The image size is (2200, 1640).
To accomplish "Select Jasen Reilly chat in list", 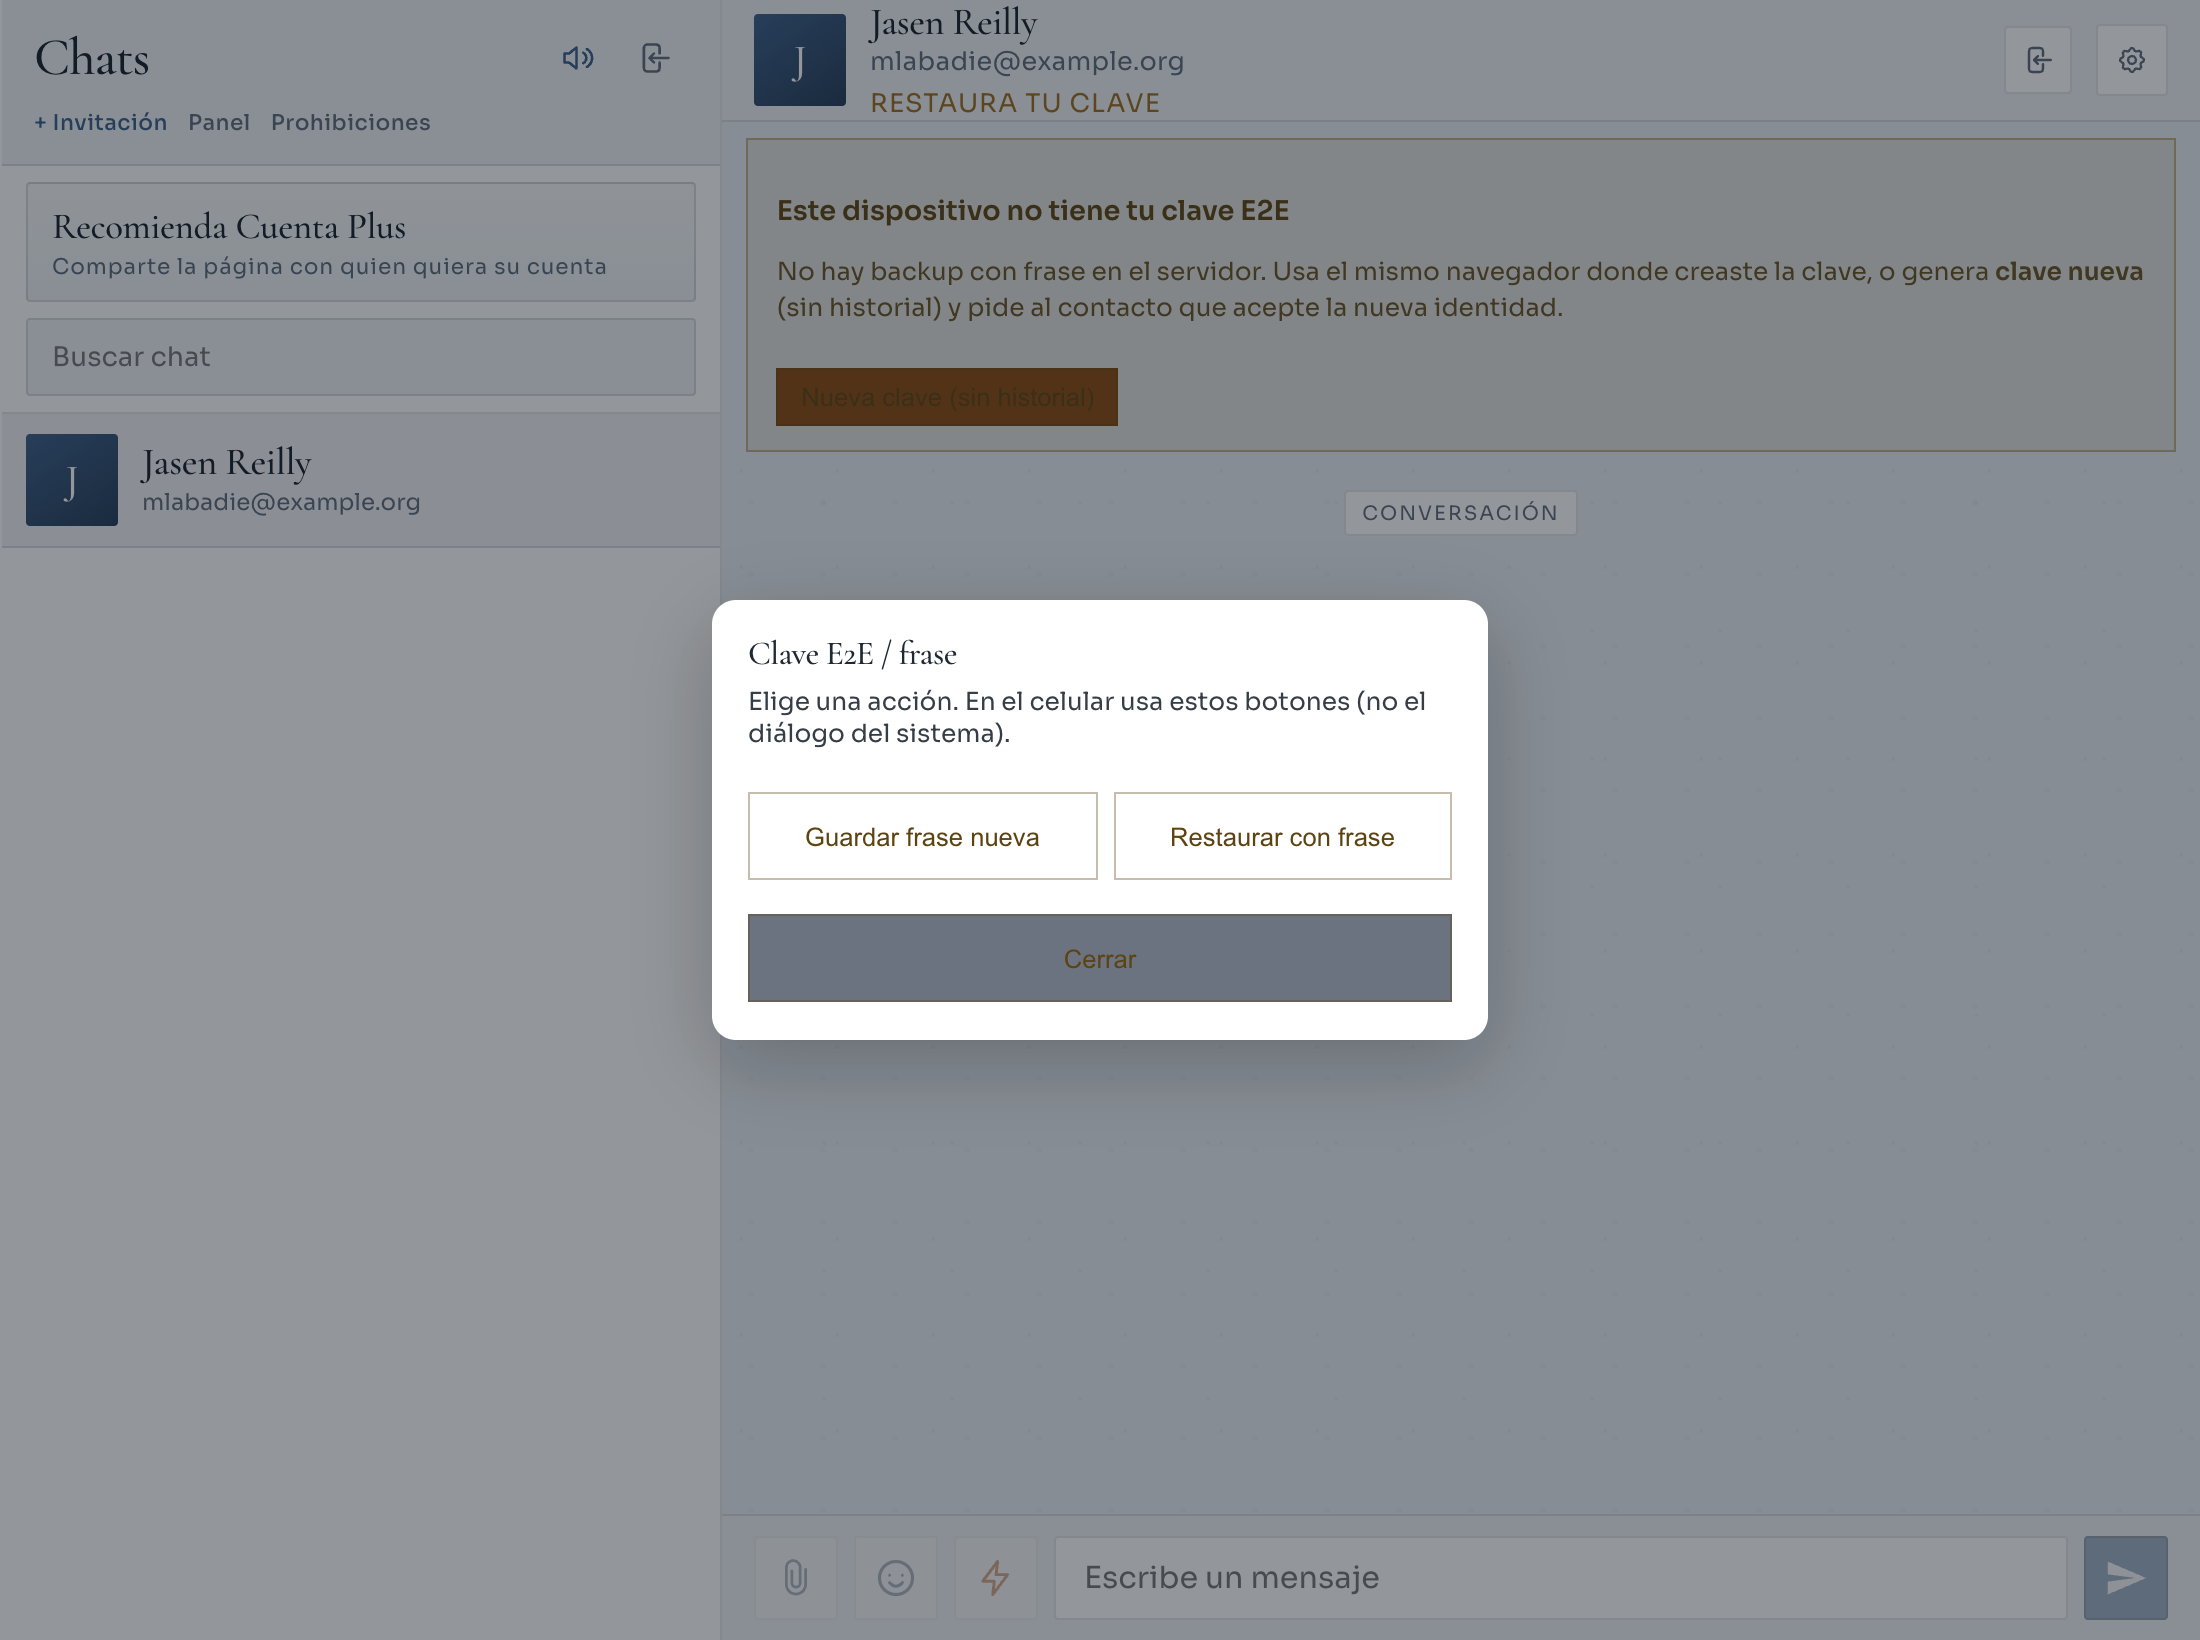I will click(x=360, y=480).
